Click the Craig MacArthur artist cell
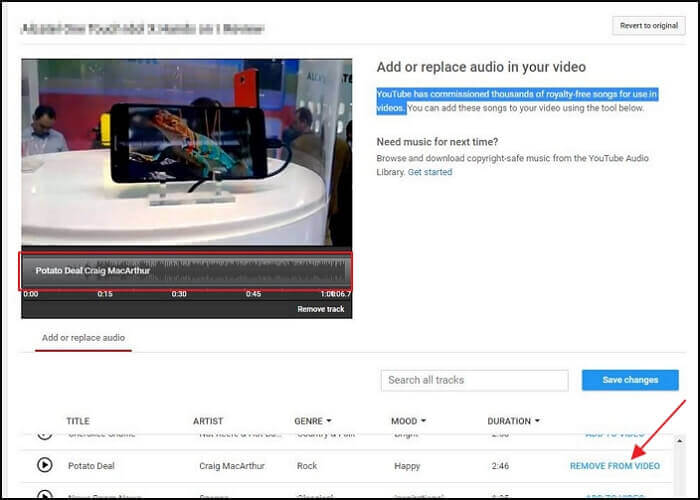This screenshot has height=500, width=700. [x=232, y=466]
